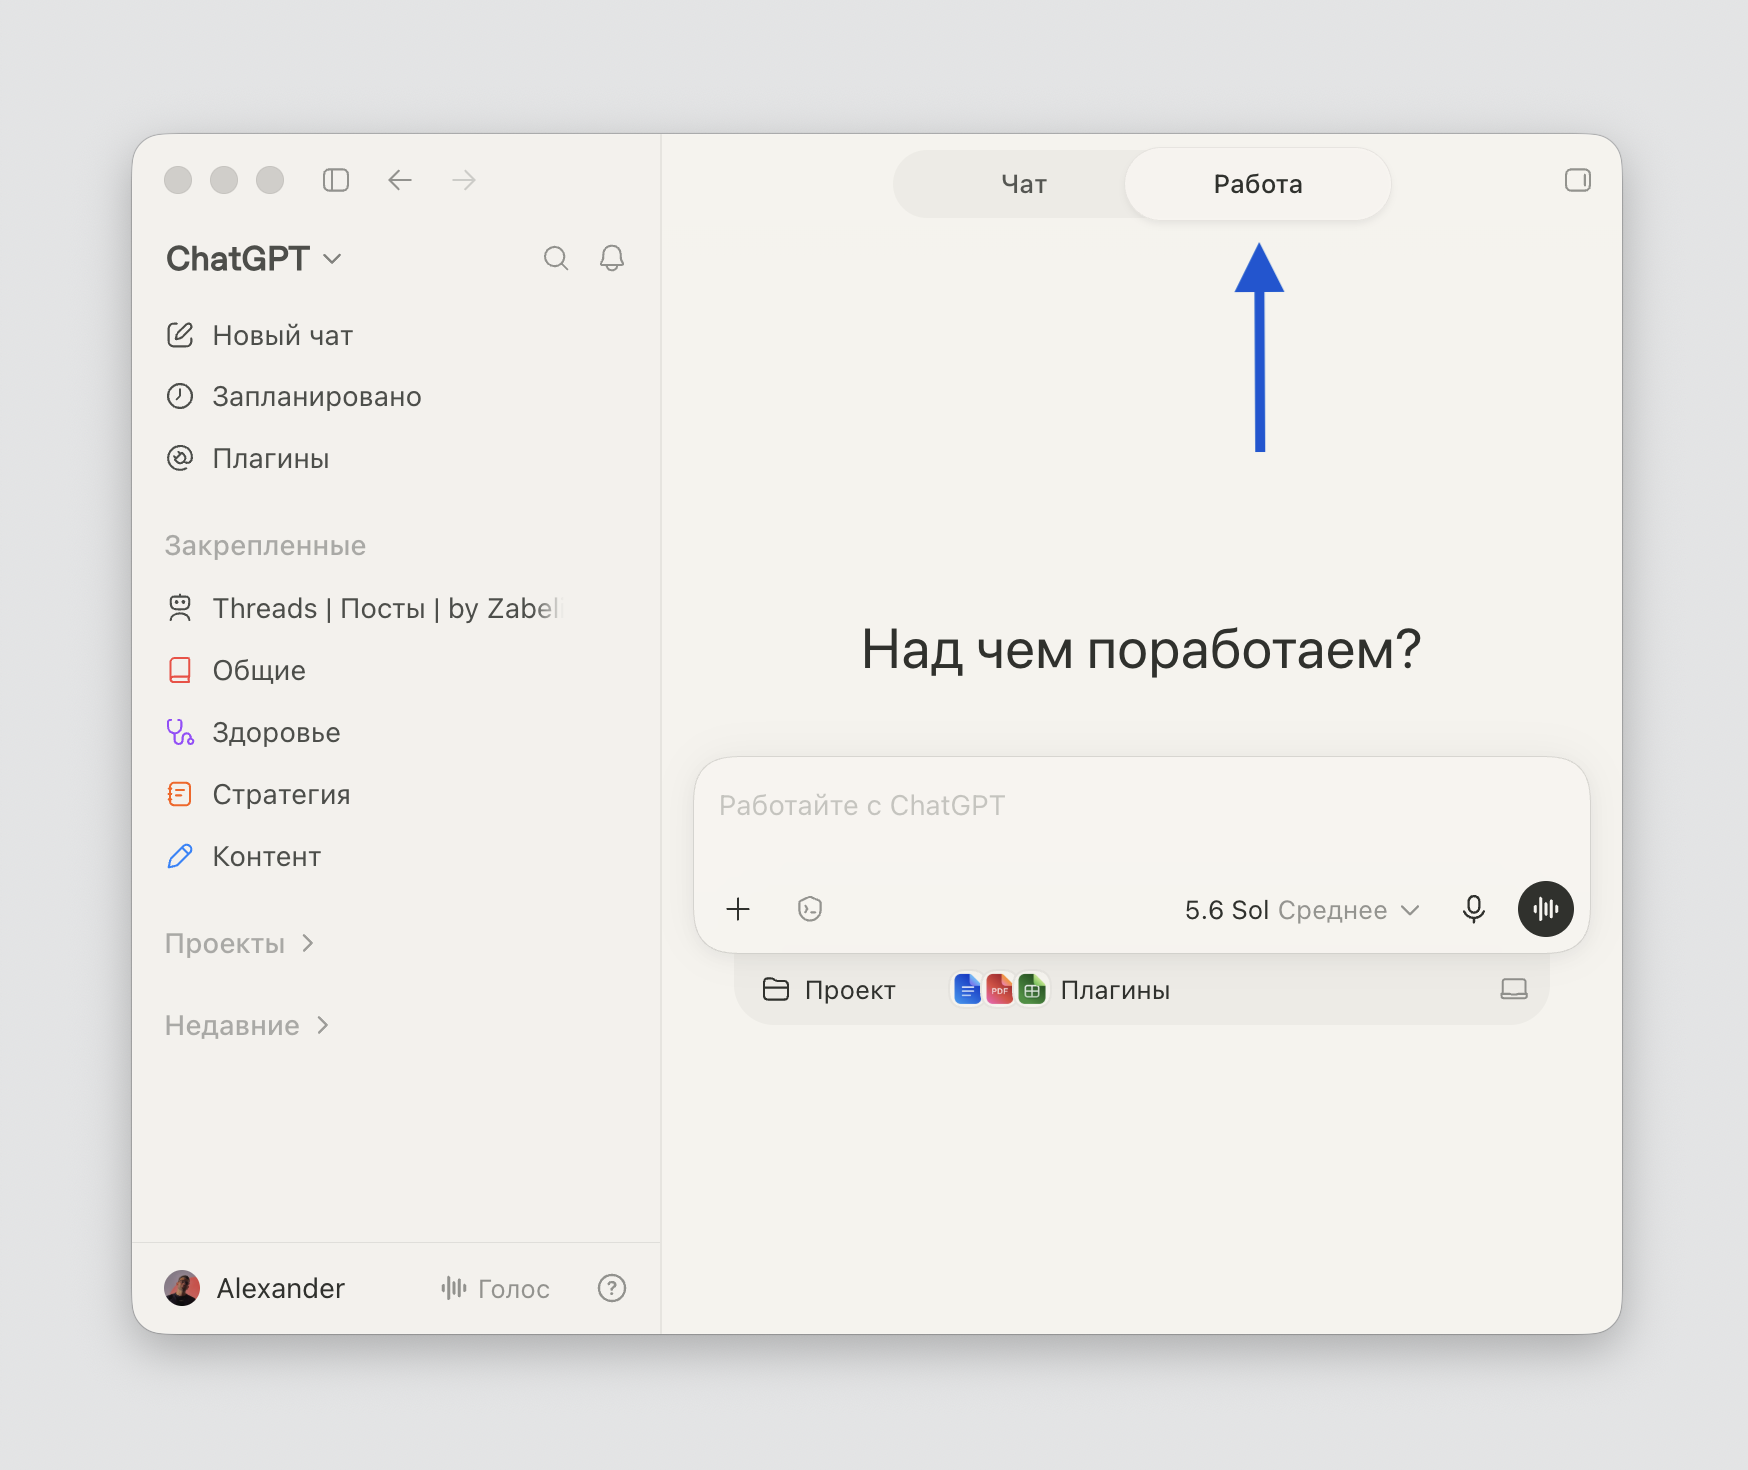The width and height of the screenshot is (1748, 1470).
Task: Start dictation with the microphone icon
Action: click(1474, 909)
